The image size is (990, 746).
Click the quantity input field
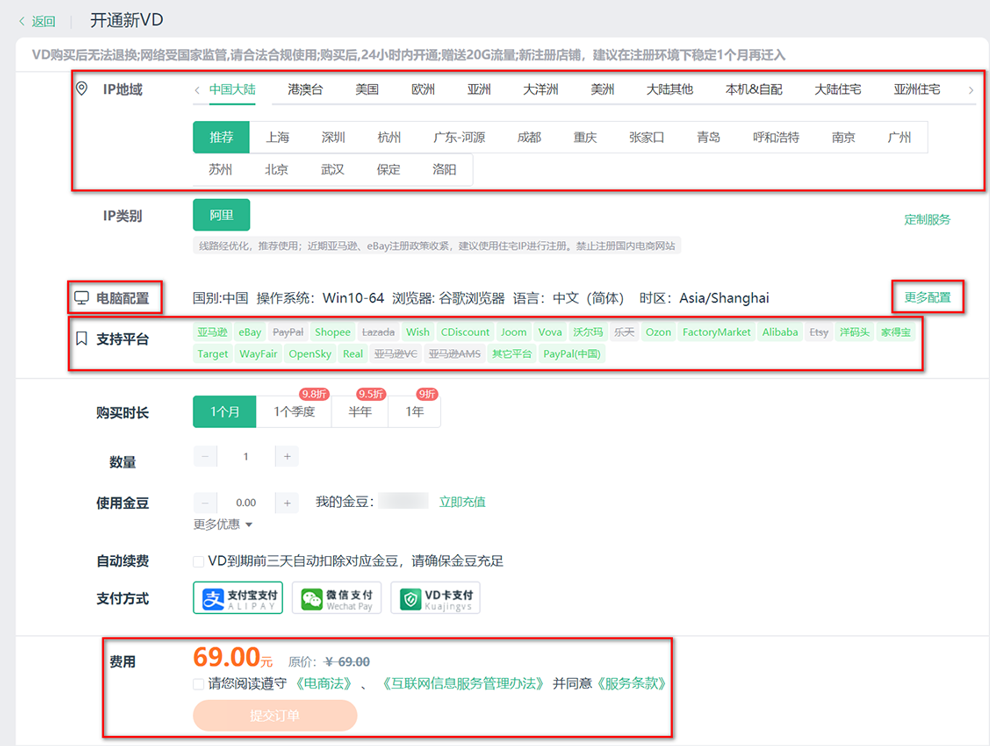[246, 456]
